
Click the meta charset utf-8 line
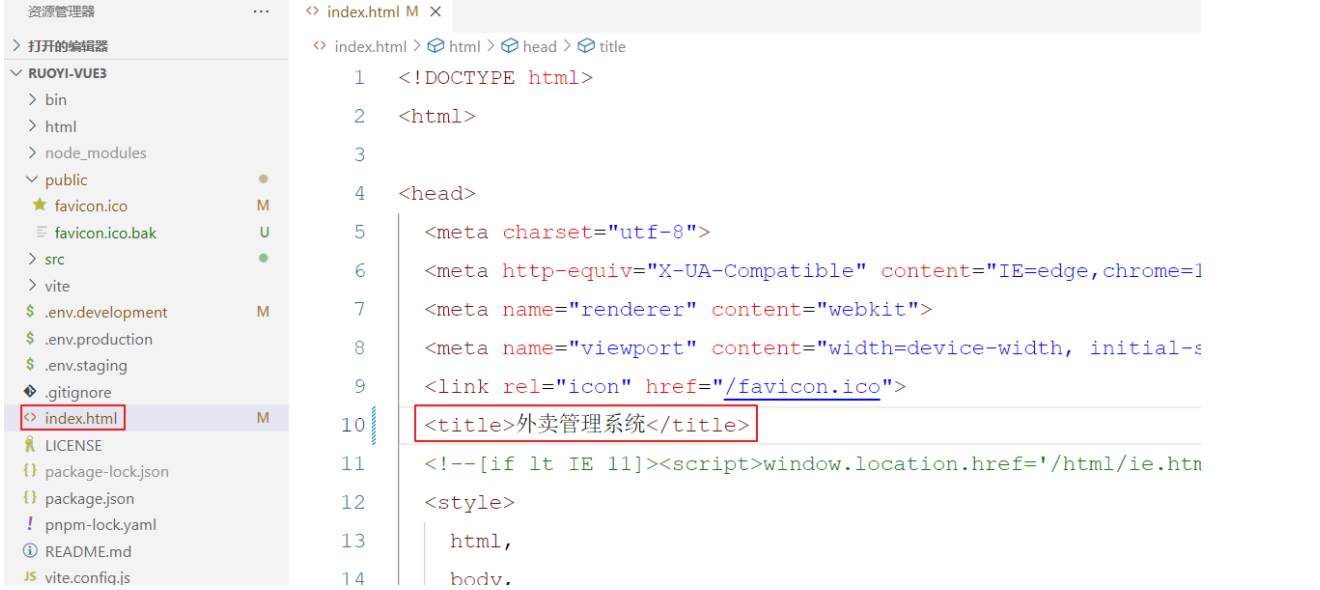pos(567,232)
